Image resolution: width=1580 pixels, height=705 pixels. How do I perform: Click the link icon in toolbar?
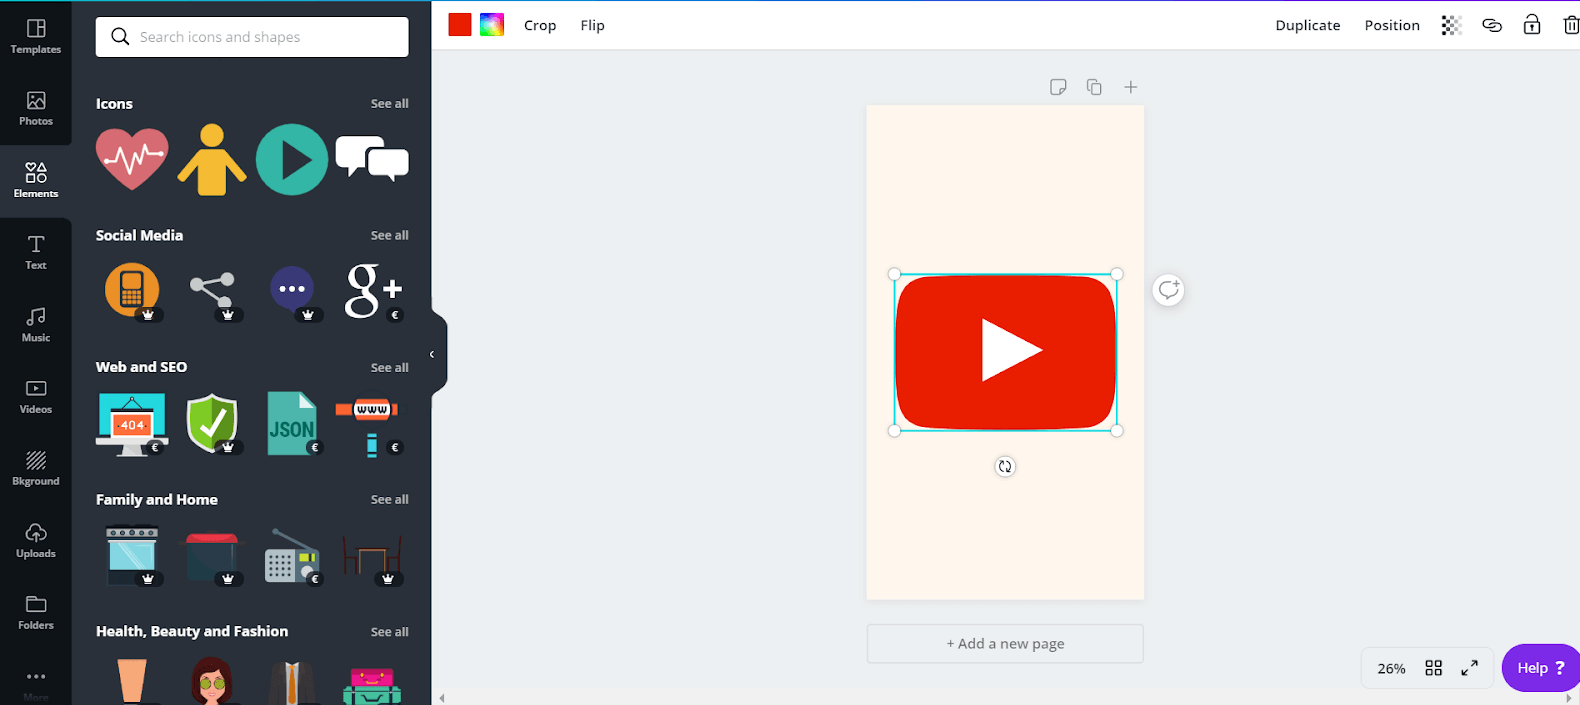pyautogui.click(x=1492, y=25)
